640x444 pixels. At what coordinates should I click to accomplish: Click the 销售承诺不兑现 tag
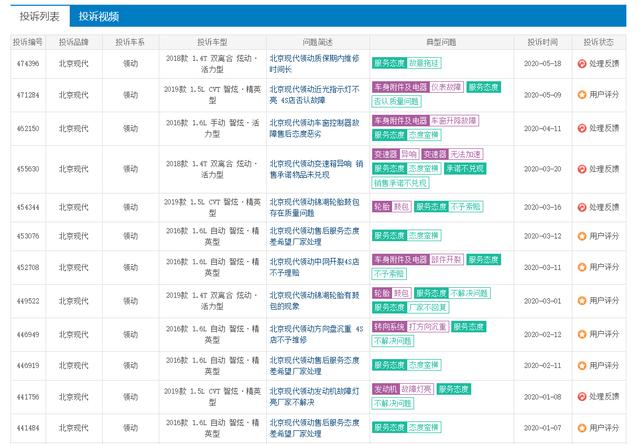pos(401,183)
